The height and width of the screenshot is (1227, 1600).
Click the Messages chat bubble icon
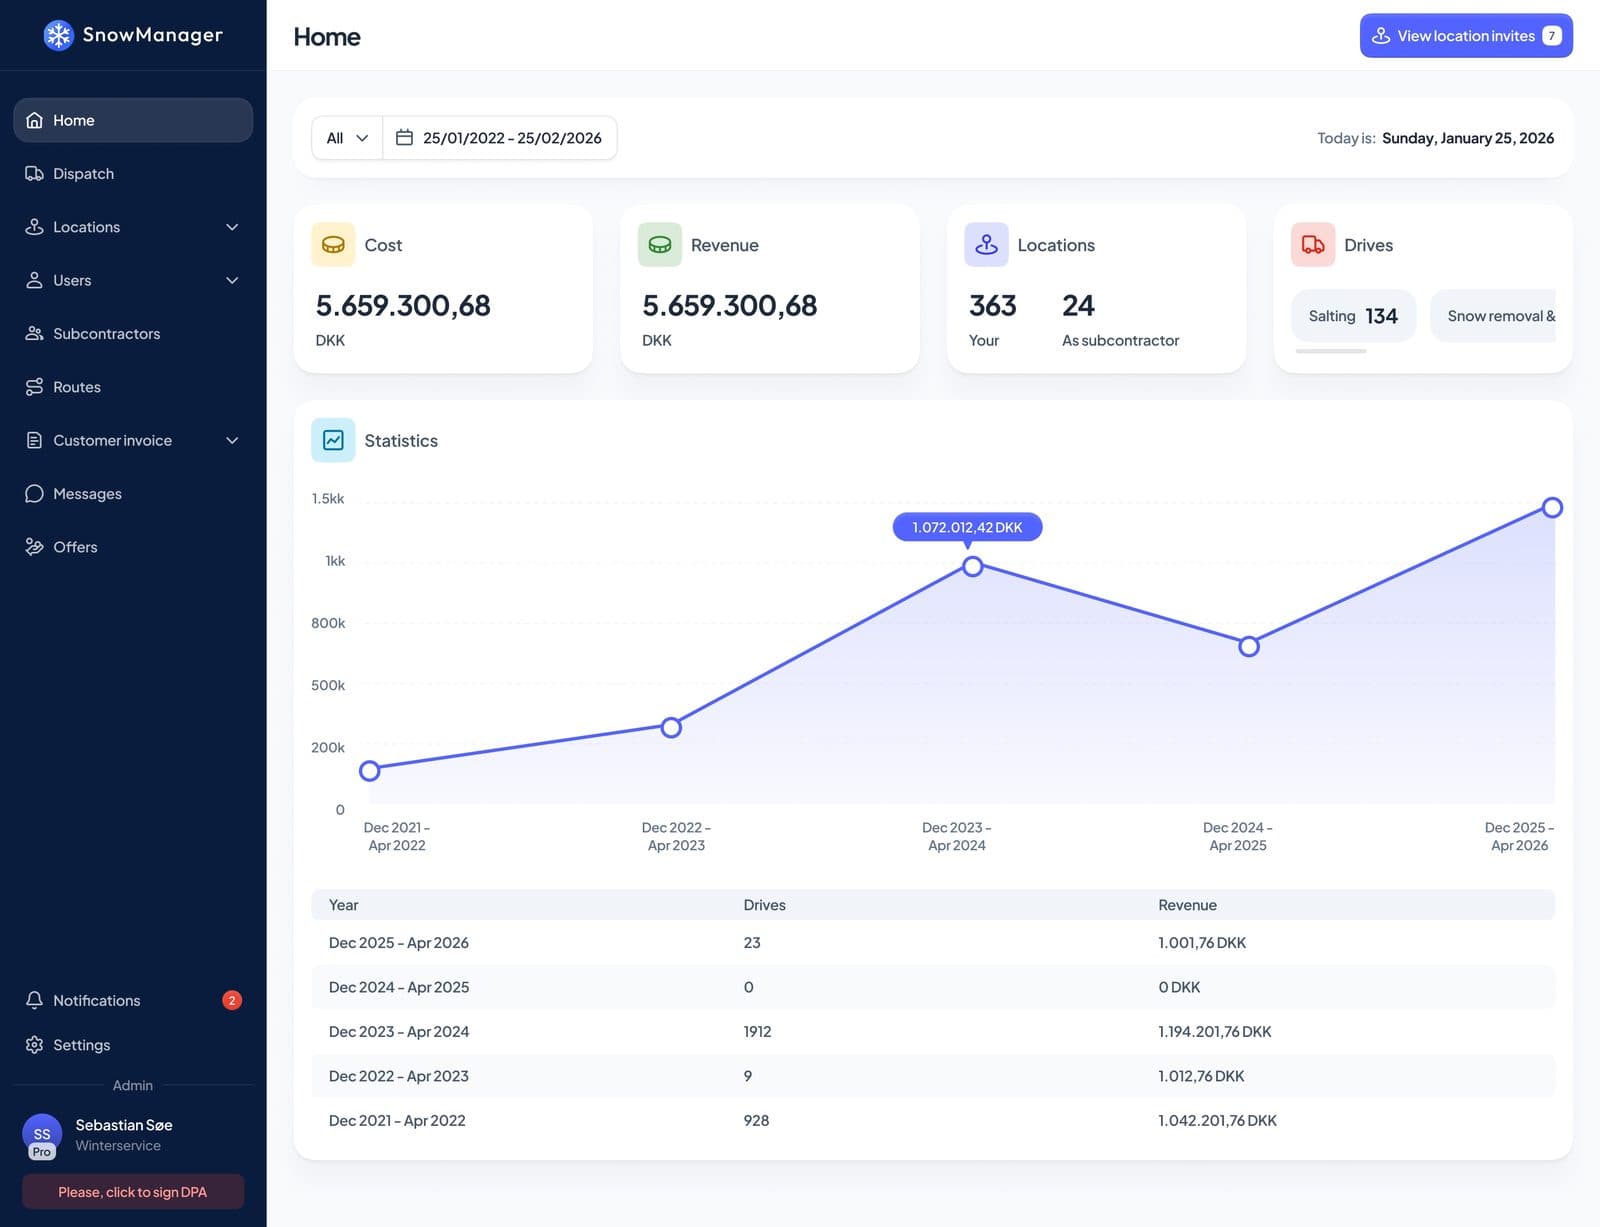[x=34, y=493]
